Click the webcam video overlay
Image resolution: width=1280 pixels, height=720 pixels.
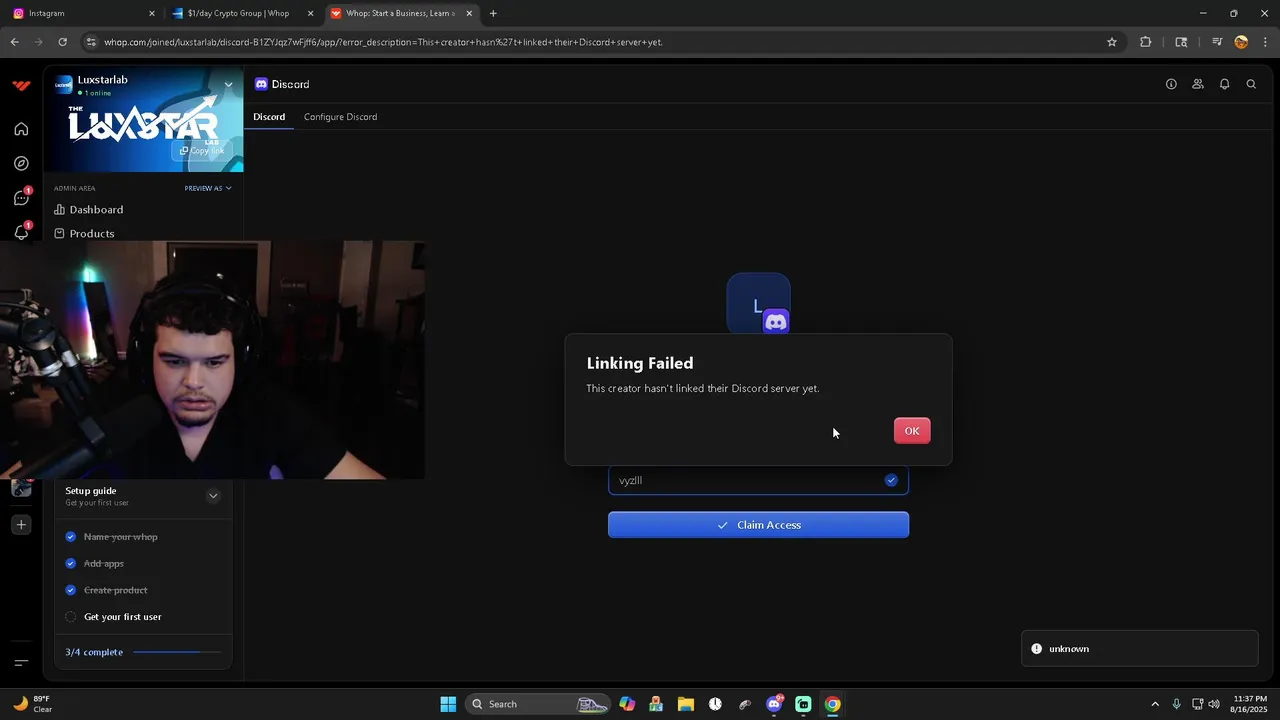[212, 360]
